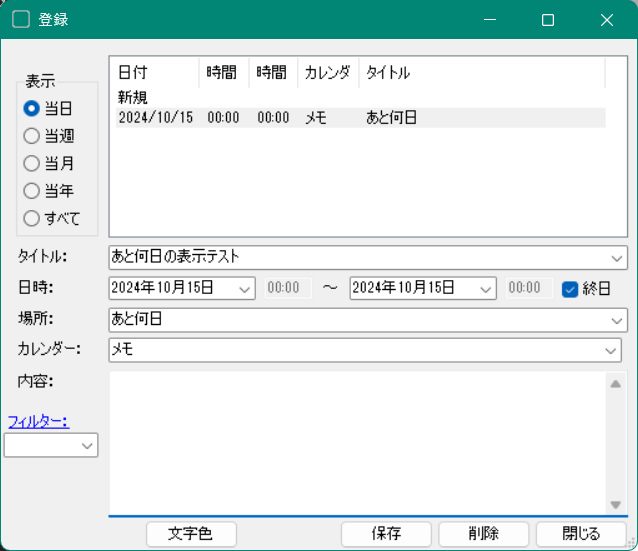This screenshot has width=638, height=551.
Task: Click the app icon in title bar
Action: click(20, 20)
